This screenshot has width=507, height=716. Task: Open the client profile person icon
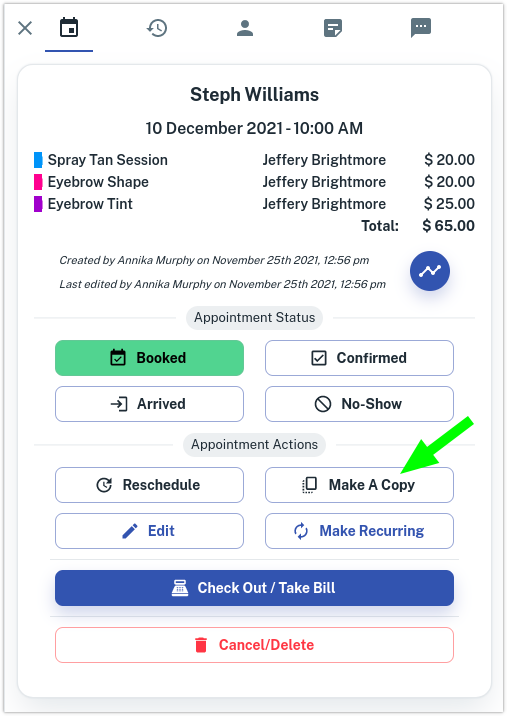[245, 28]
